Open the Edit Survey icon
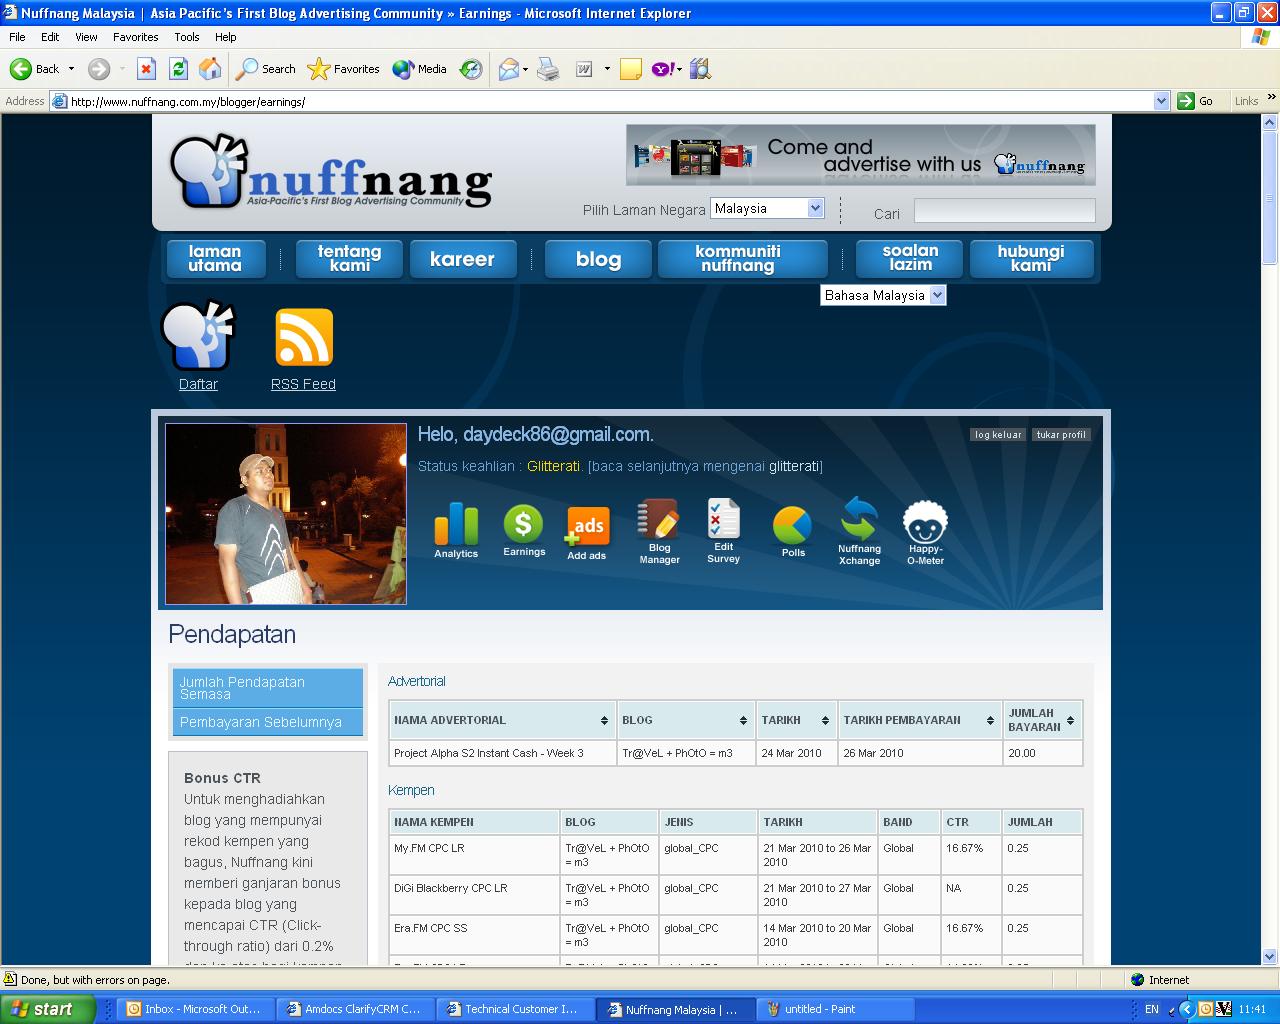 [723, 531]
